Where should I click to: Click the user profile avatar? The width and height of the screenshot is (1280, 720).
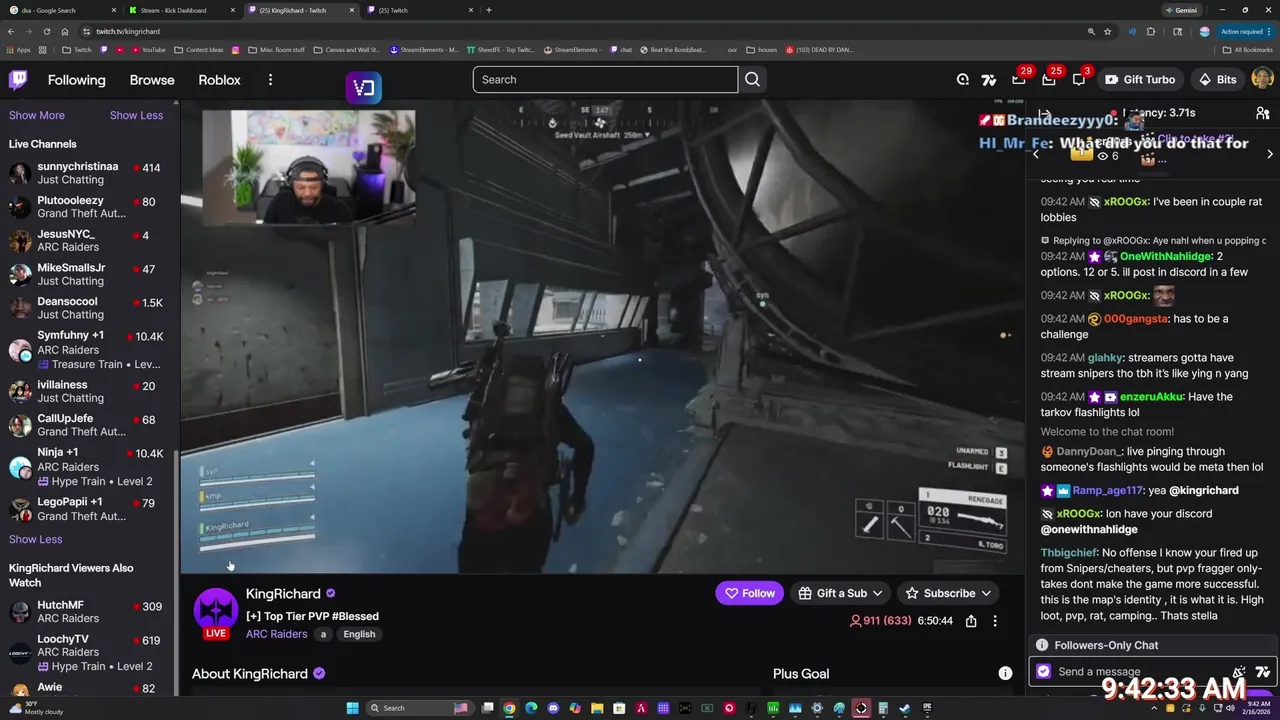click(1262, 79)
